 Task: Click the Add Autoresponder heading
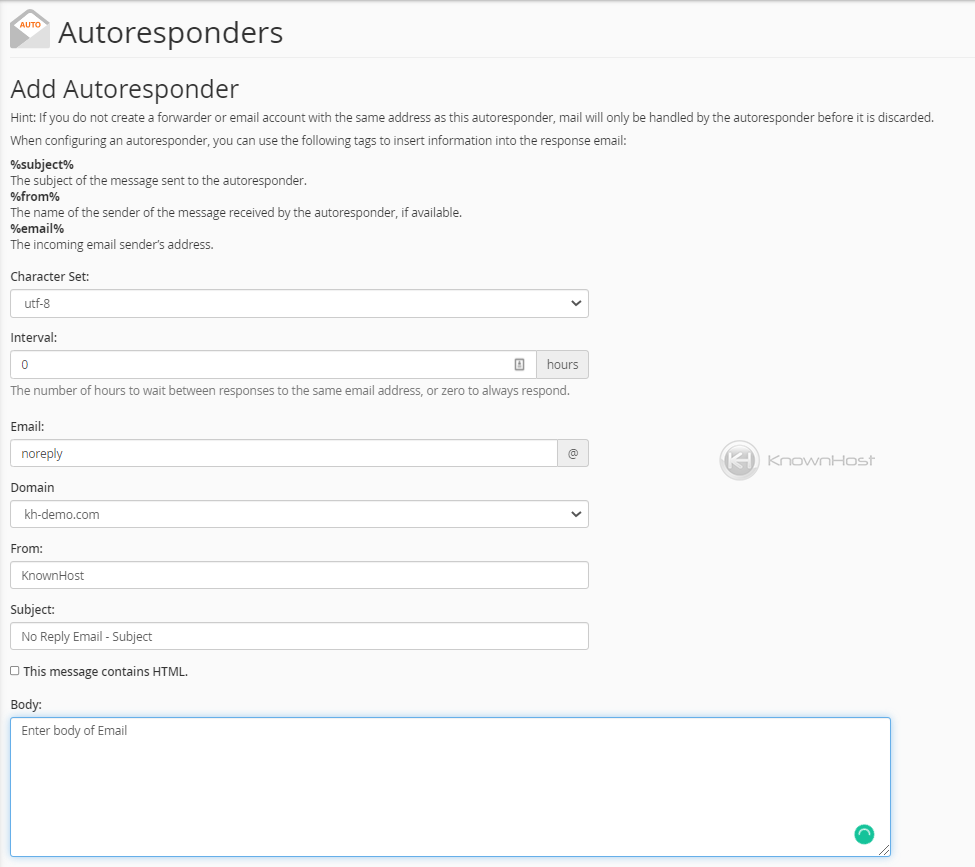tap(124, 89)
